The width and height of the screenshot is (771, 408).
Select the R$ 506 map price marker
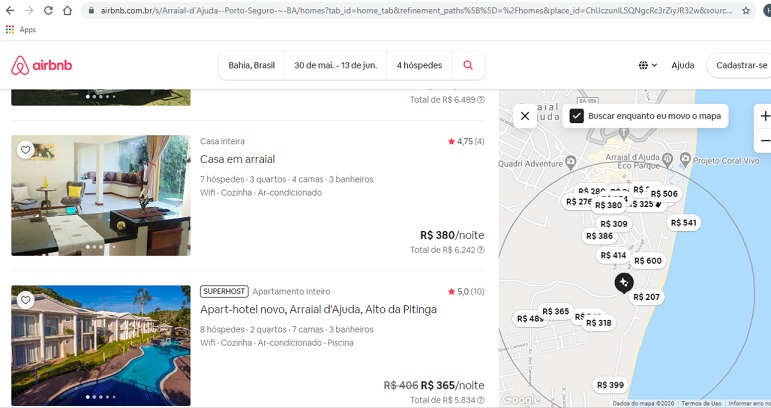click(664, 194)
